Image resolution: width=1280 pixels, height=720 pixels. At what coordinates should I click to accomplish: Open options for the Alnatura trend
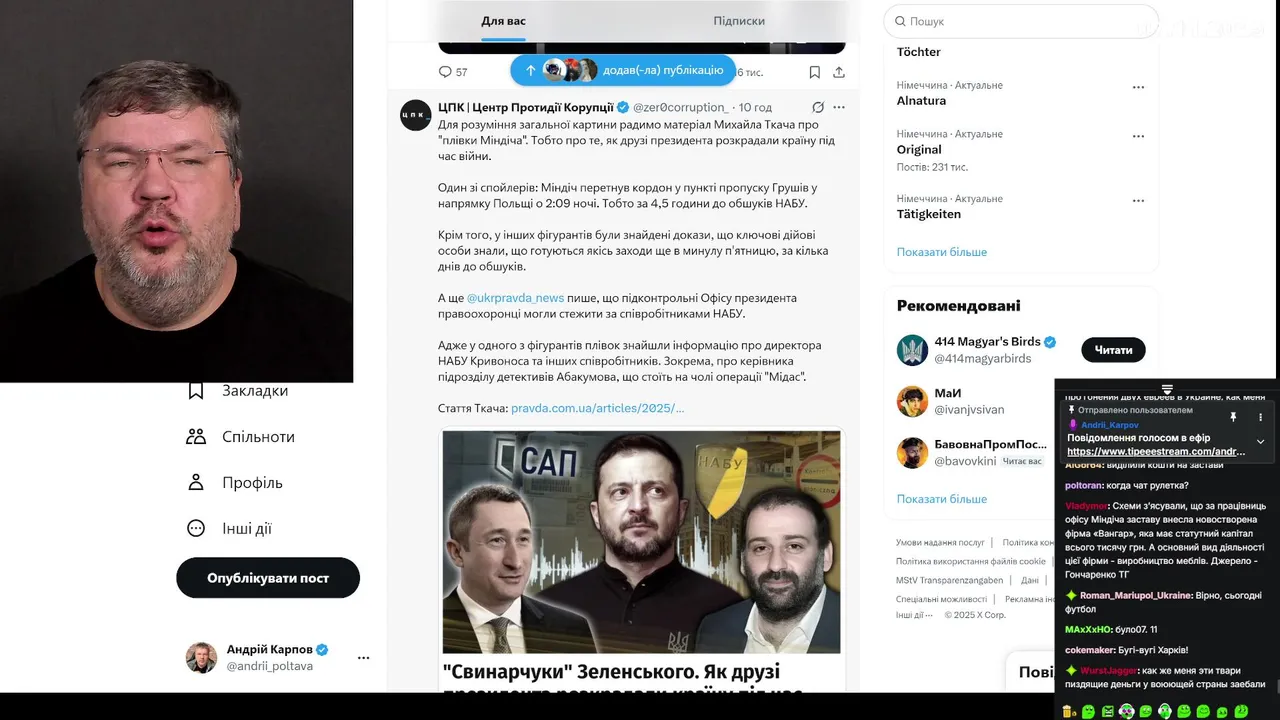click(x=1138, y=87)
